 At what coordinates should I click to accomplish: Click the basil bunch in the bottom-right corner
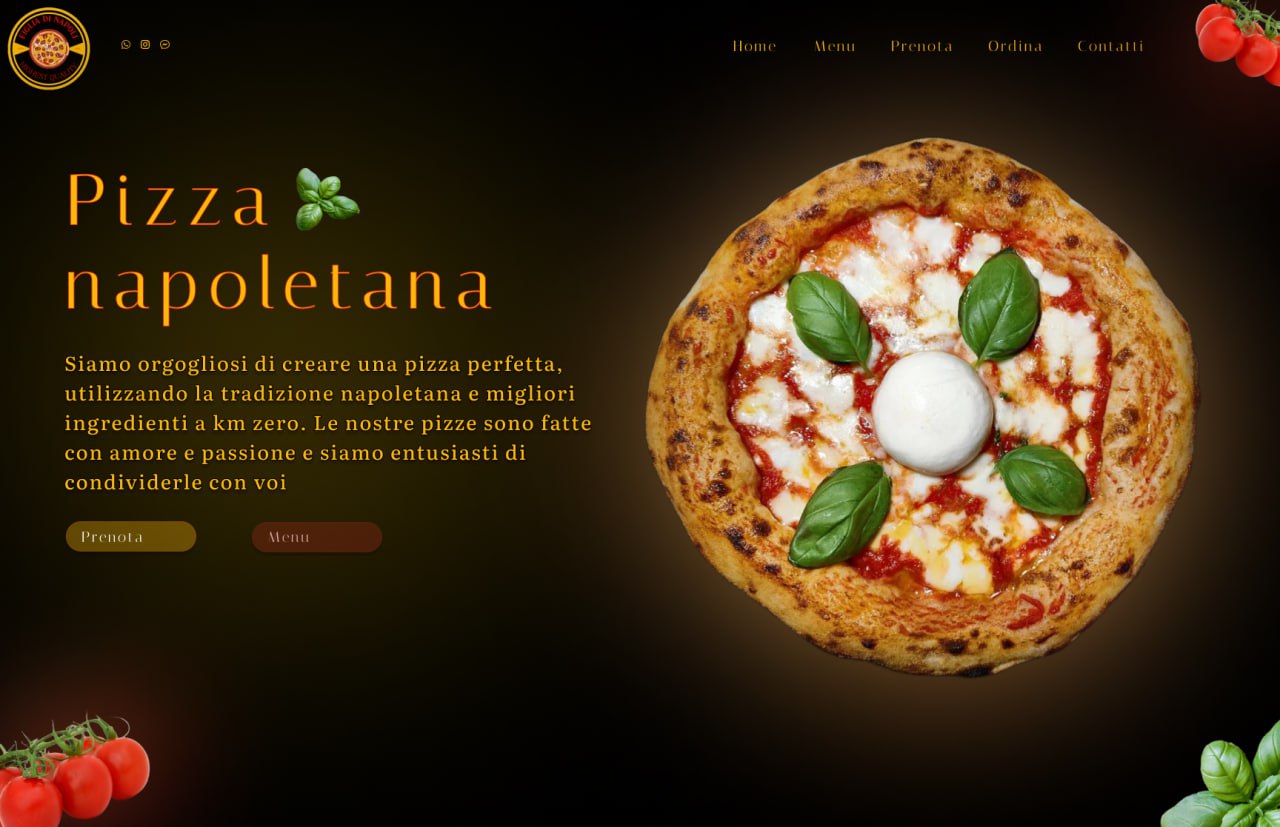click(1227, 776)
